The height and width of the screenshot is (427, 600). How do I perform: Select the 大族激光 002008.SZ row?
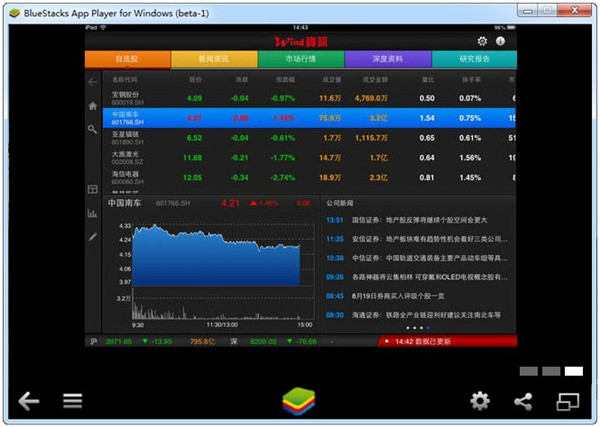pos(309,158)
